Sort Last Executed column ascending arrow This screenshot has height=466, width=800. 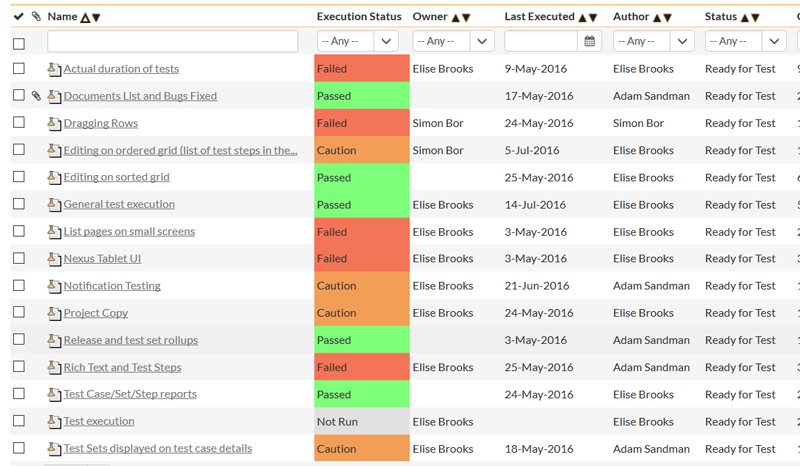[x=581, y=17]
